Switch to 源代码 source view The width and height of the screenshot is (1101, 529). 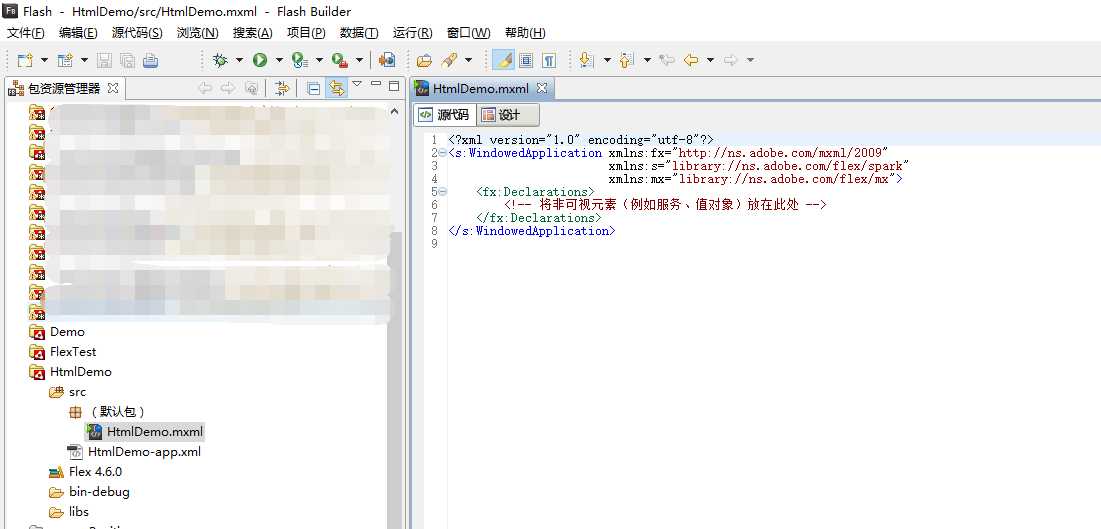click(x=444, y=115)
